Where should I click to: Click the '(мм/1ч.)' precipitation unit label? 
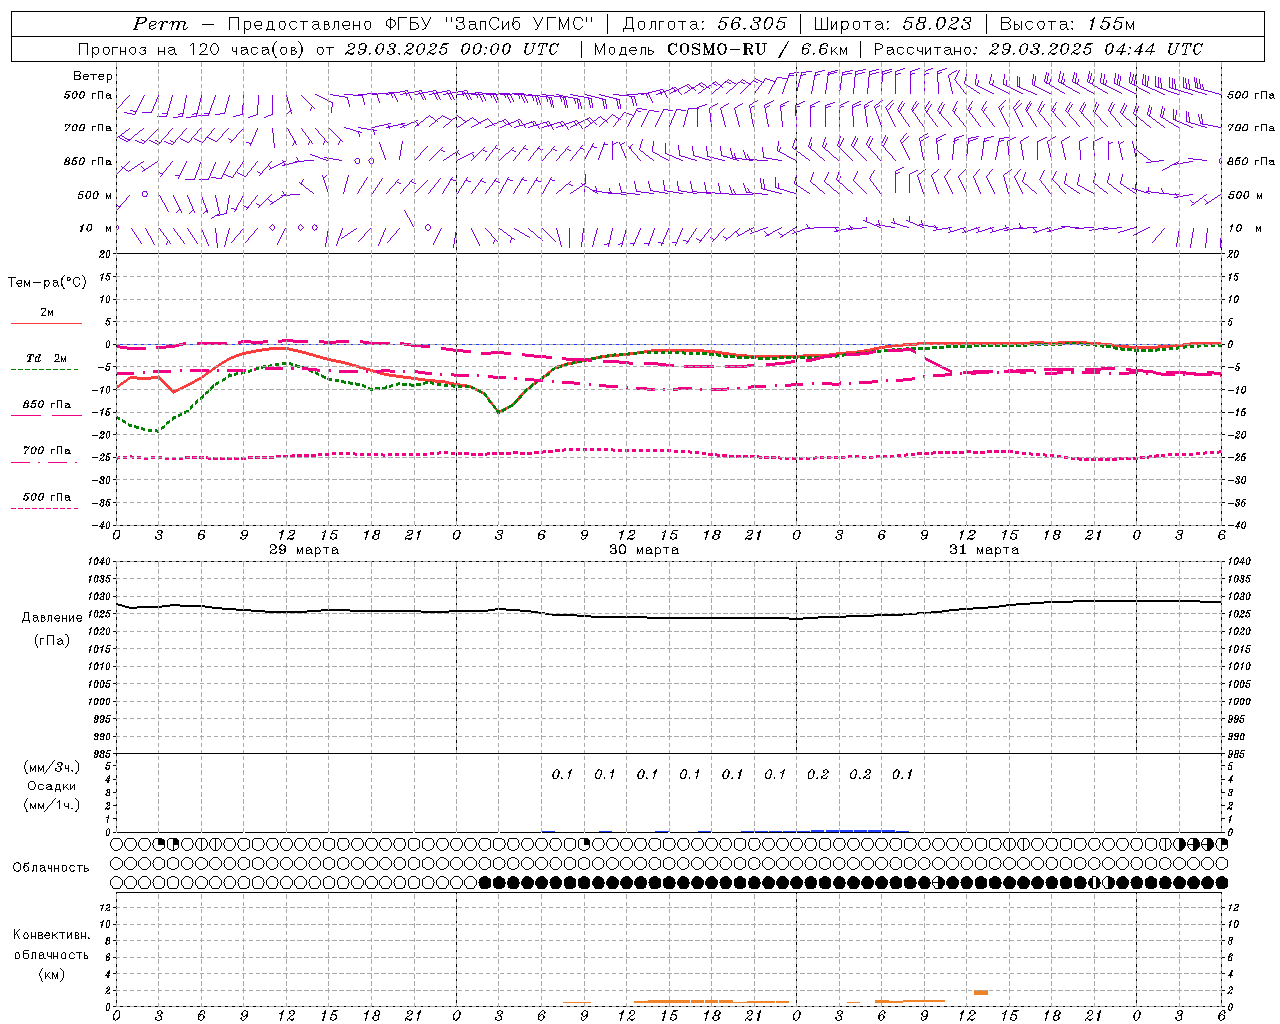(x=52, y=805)
